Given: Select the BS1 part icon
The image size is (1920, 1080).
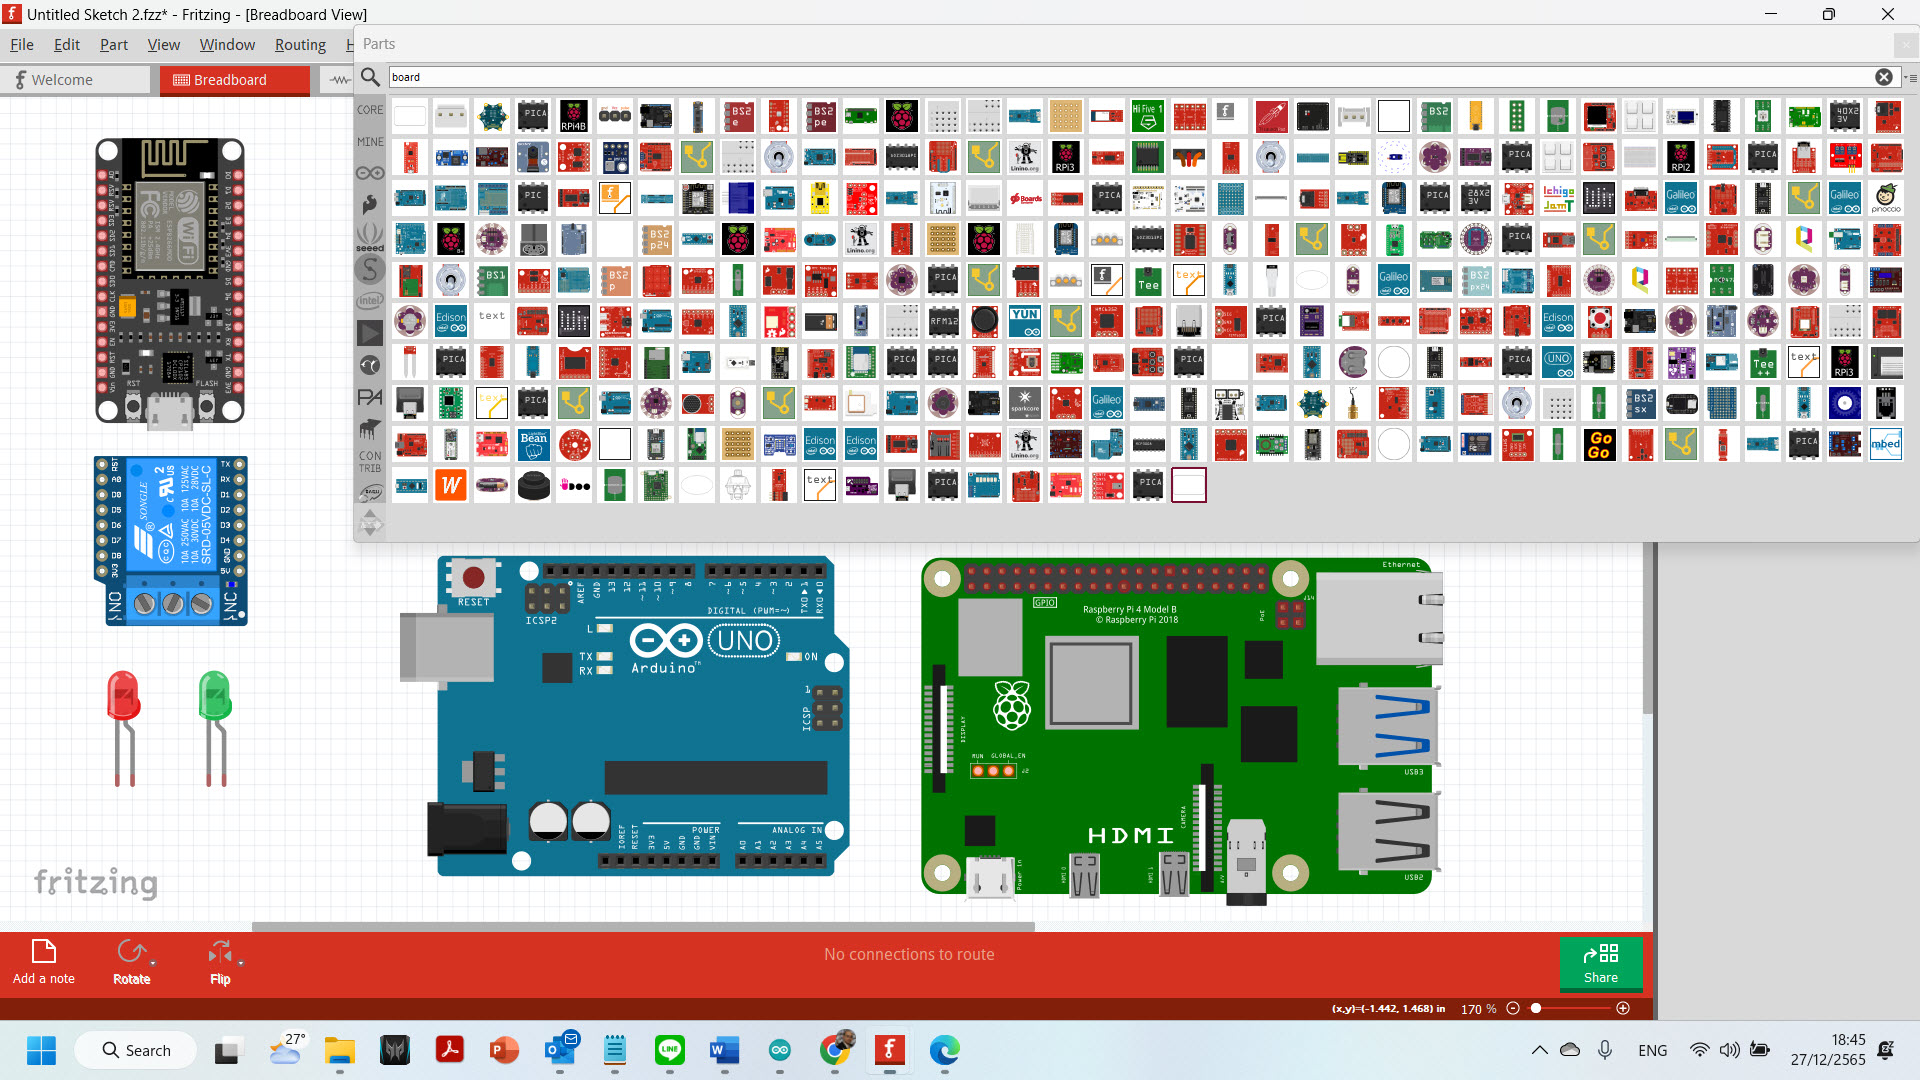Looking at the screenshot, I should pyautogui.click(x=492, y=280).
